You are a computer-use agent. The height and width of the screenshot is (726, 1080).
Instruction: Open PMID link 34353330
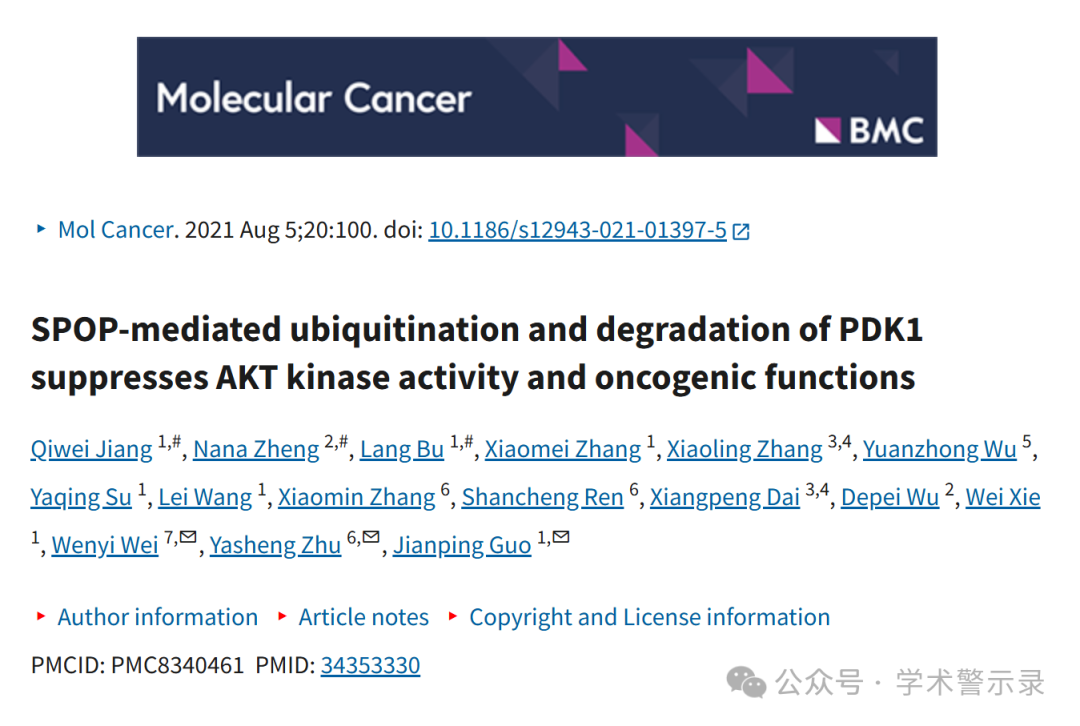(371, 665)
